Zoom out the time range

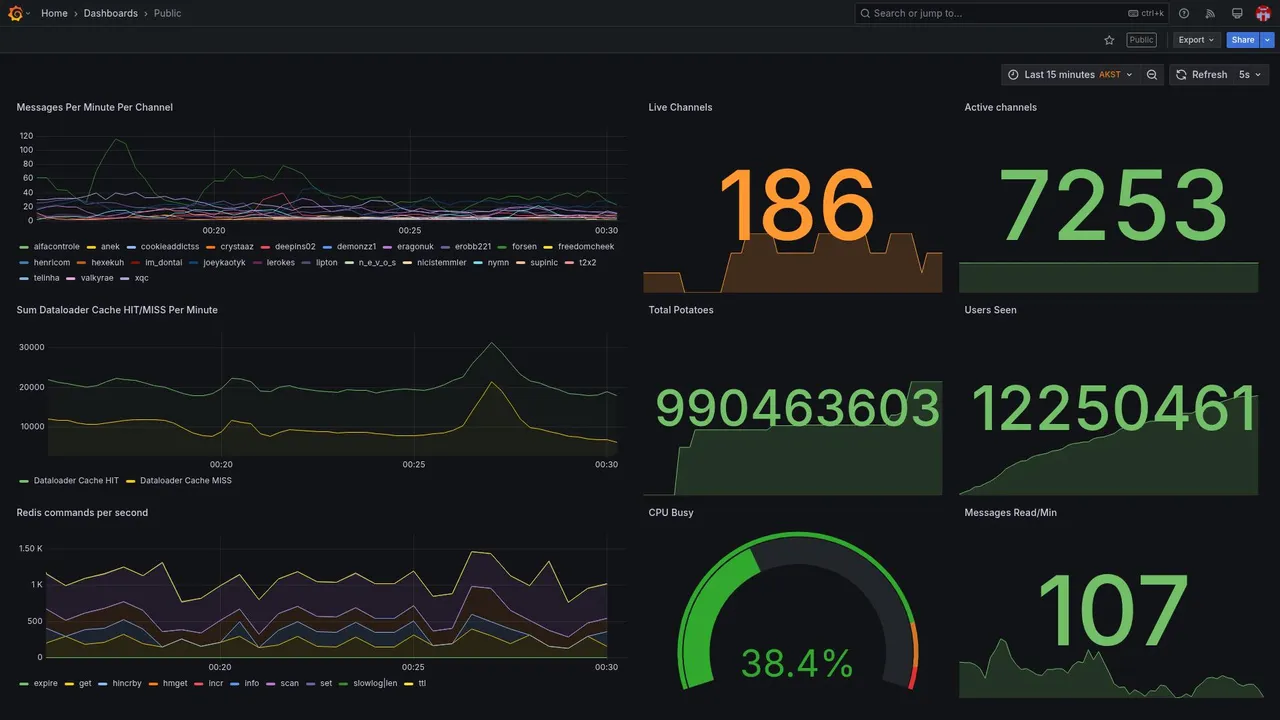(x=1152, y=75)
